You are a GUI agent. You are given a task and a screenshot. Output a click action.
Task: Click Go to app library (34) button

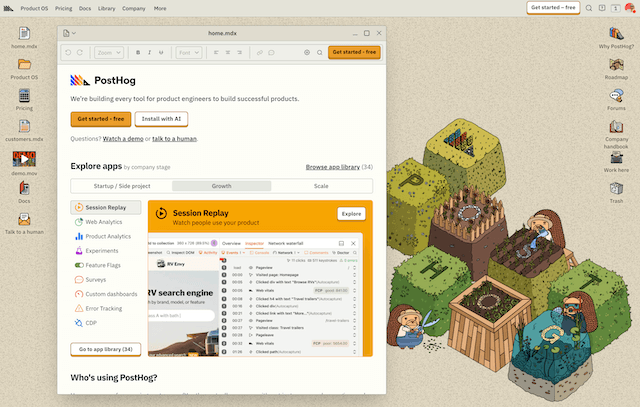tap(106, 349)
